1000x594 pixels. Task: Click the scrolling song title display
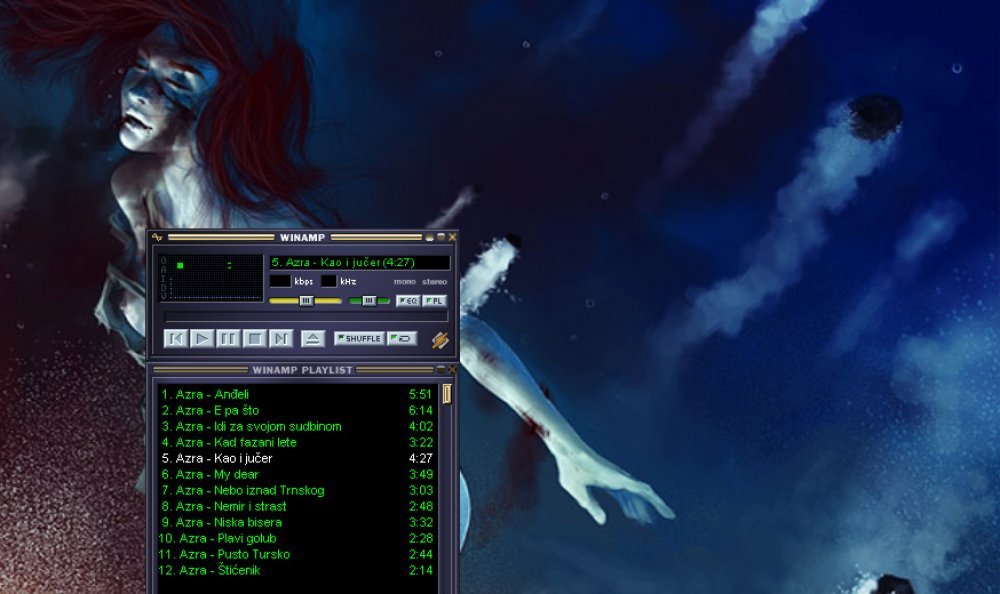pos(360,262)
